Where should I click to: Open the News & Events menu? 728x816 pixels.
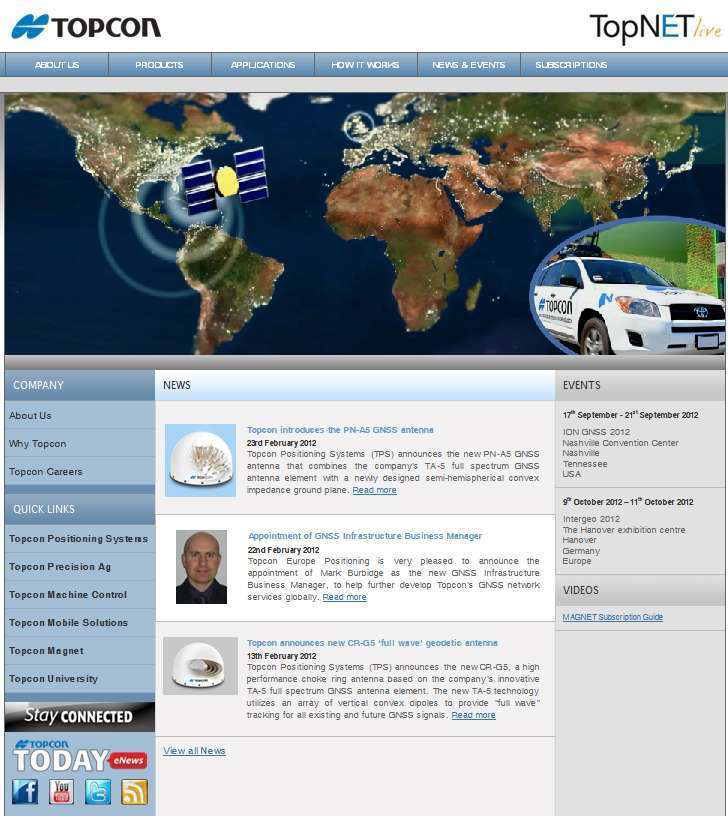click(468, 65)
